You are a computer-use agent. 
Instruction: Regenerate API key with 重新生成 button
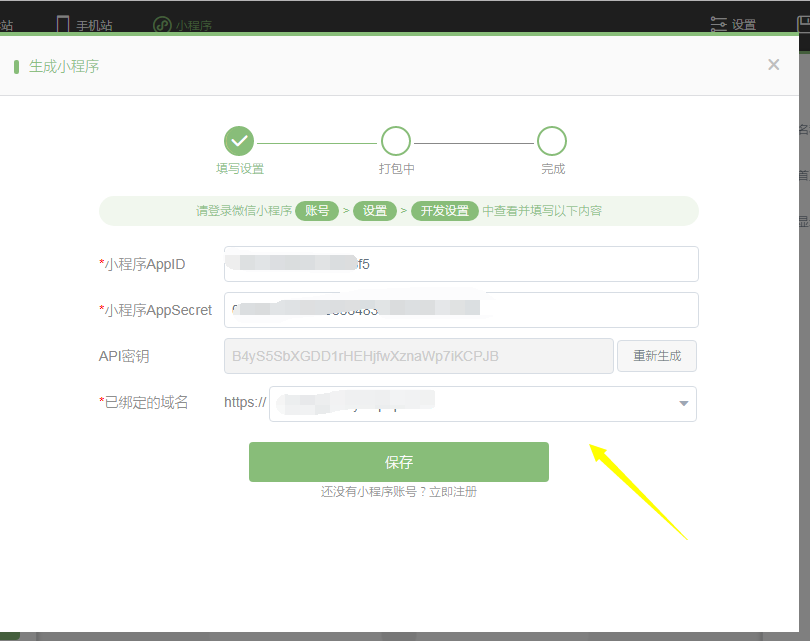[656, 356]
